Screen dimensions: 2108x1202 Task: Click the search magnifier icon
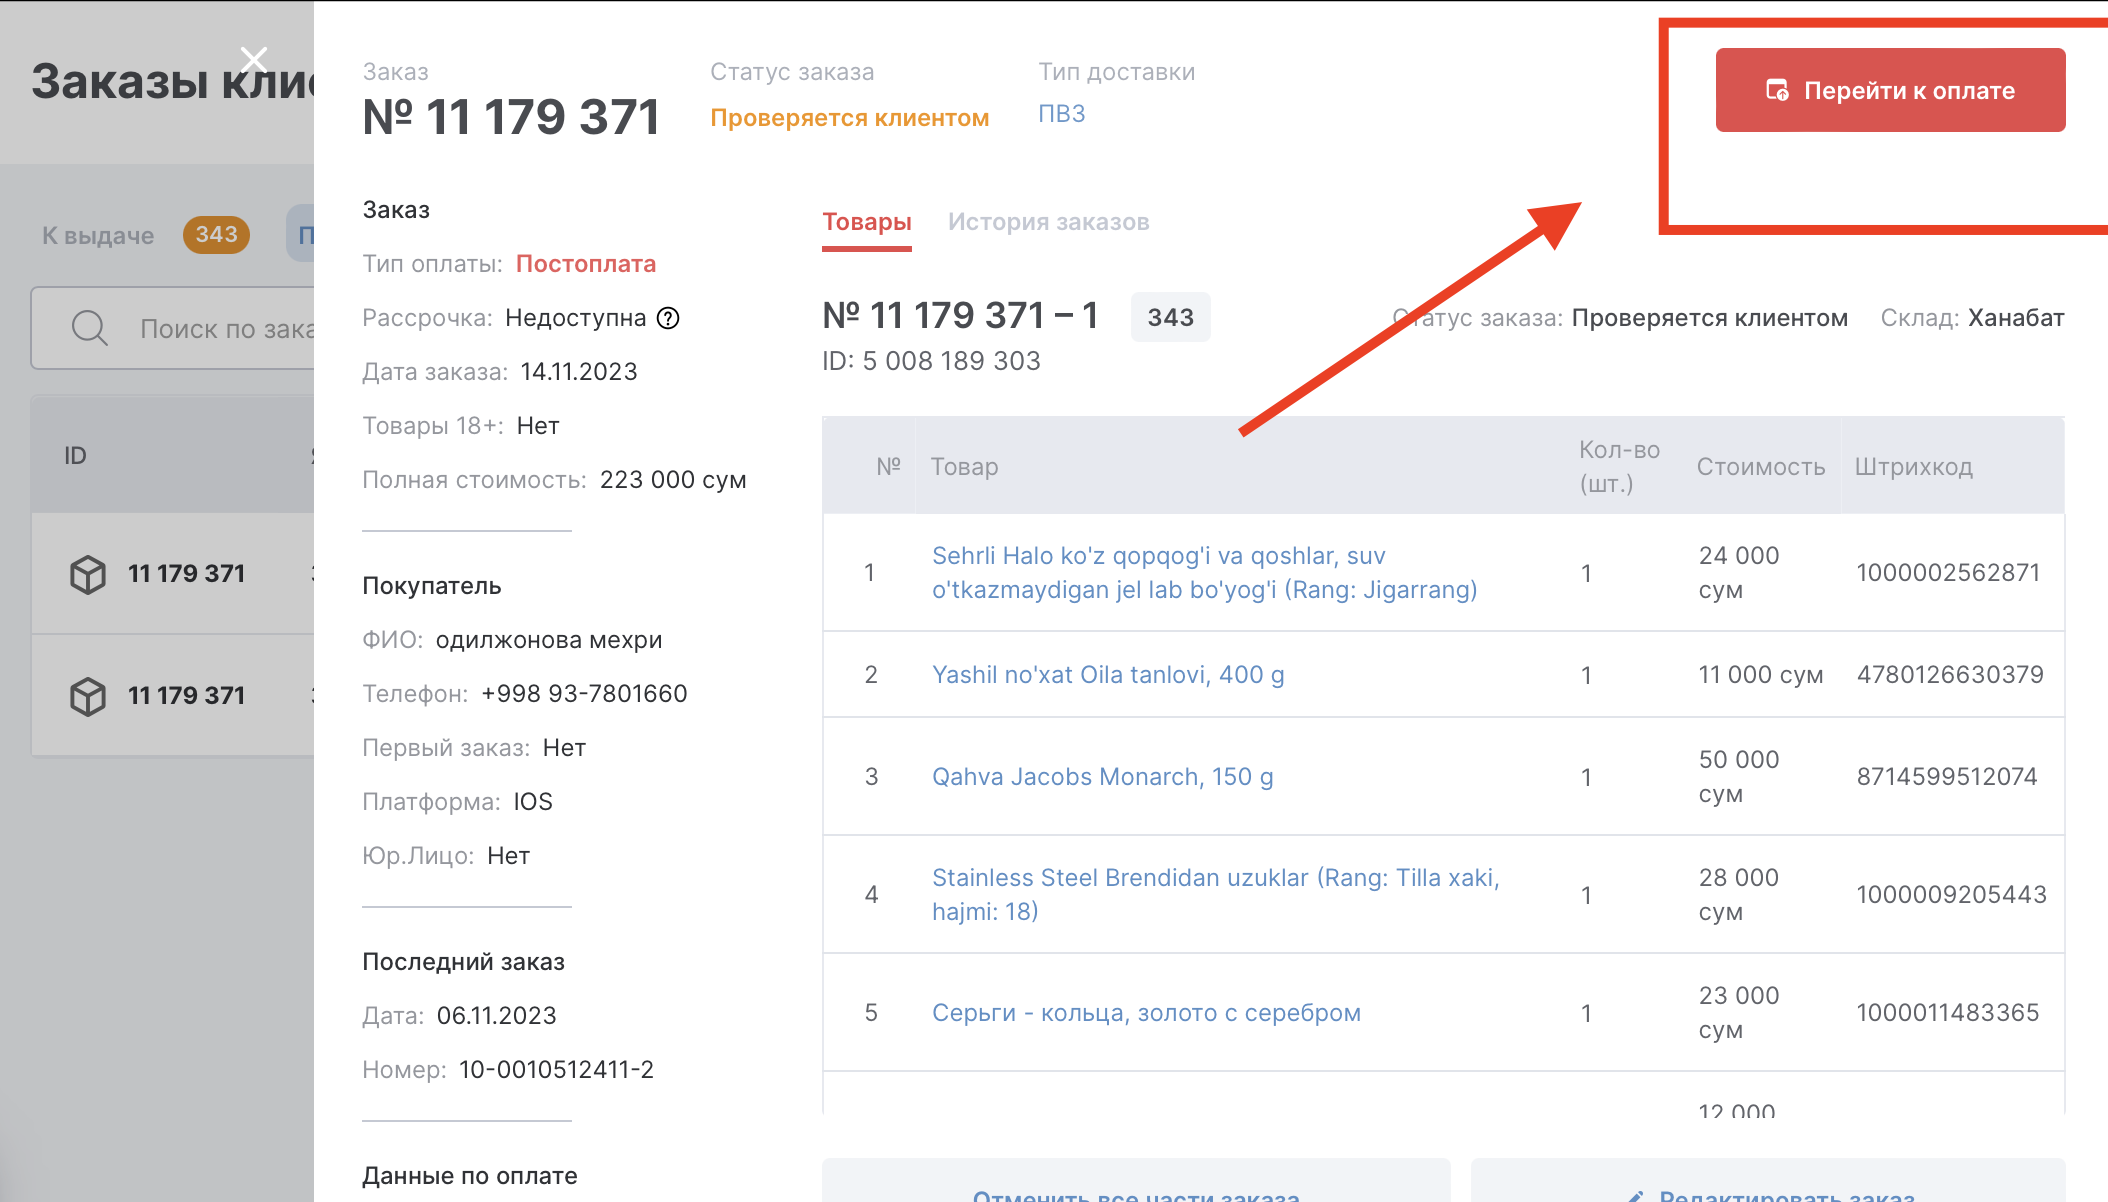(x=90, y=328)
